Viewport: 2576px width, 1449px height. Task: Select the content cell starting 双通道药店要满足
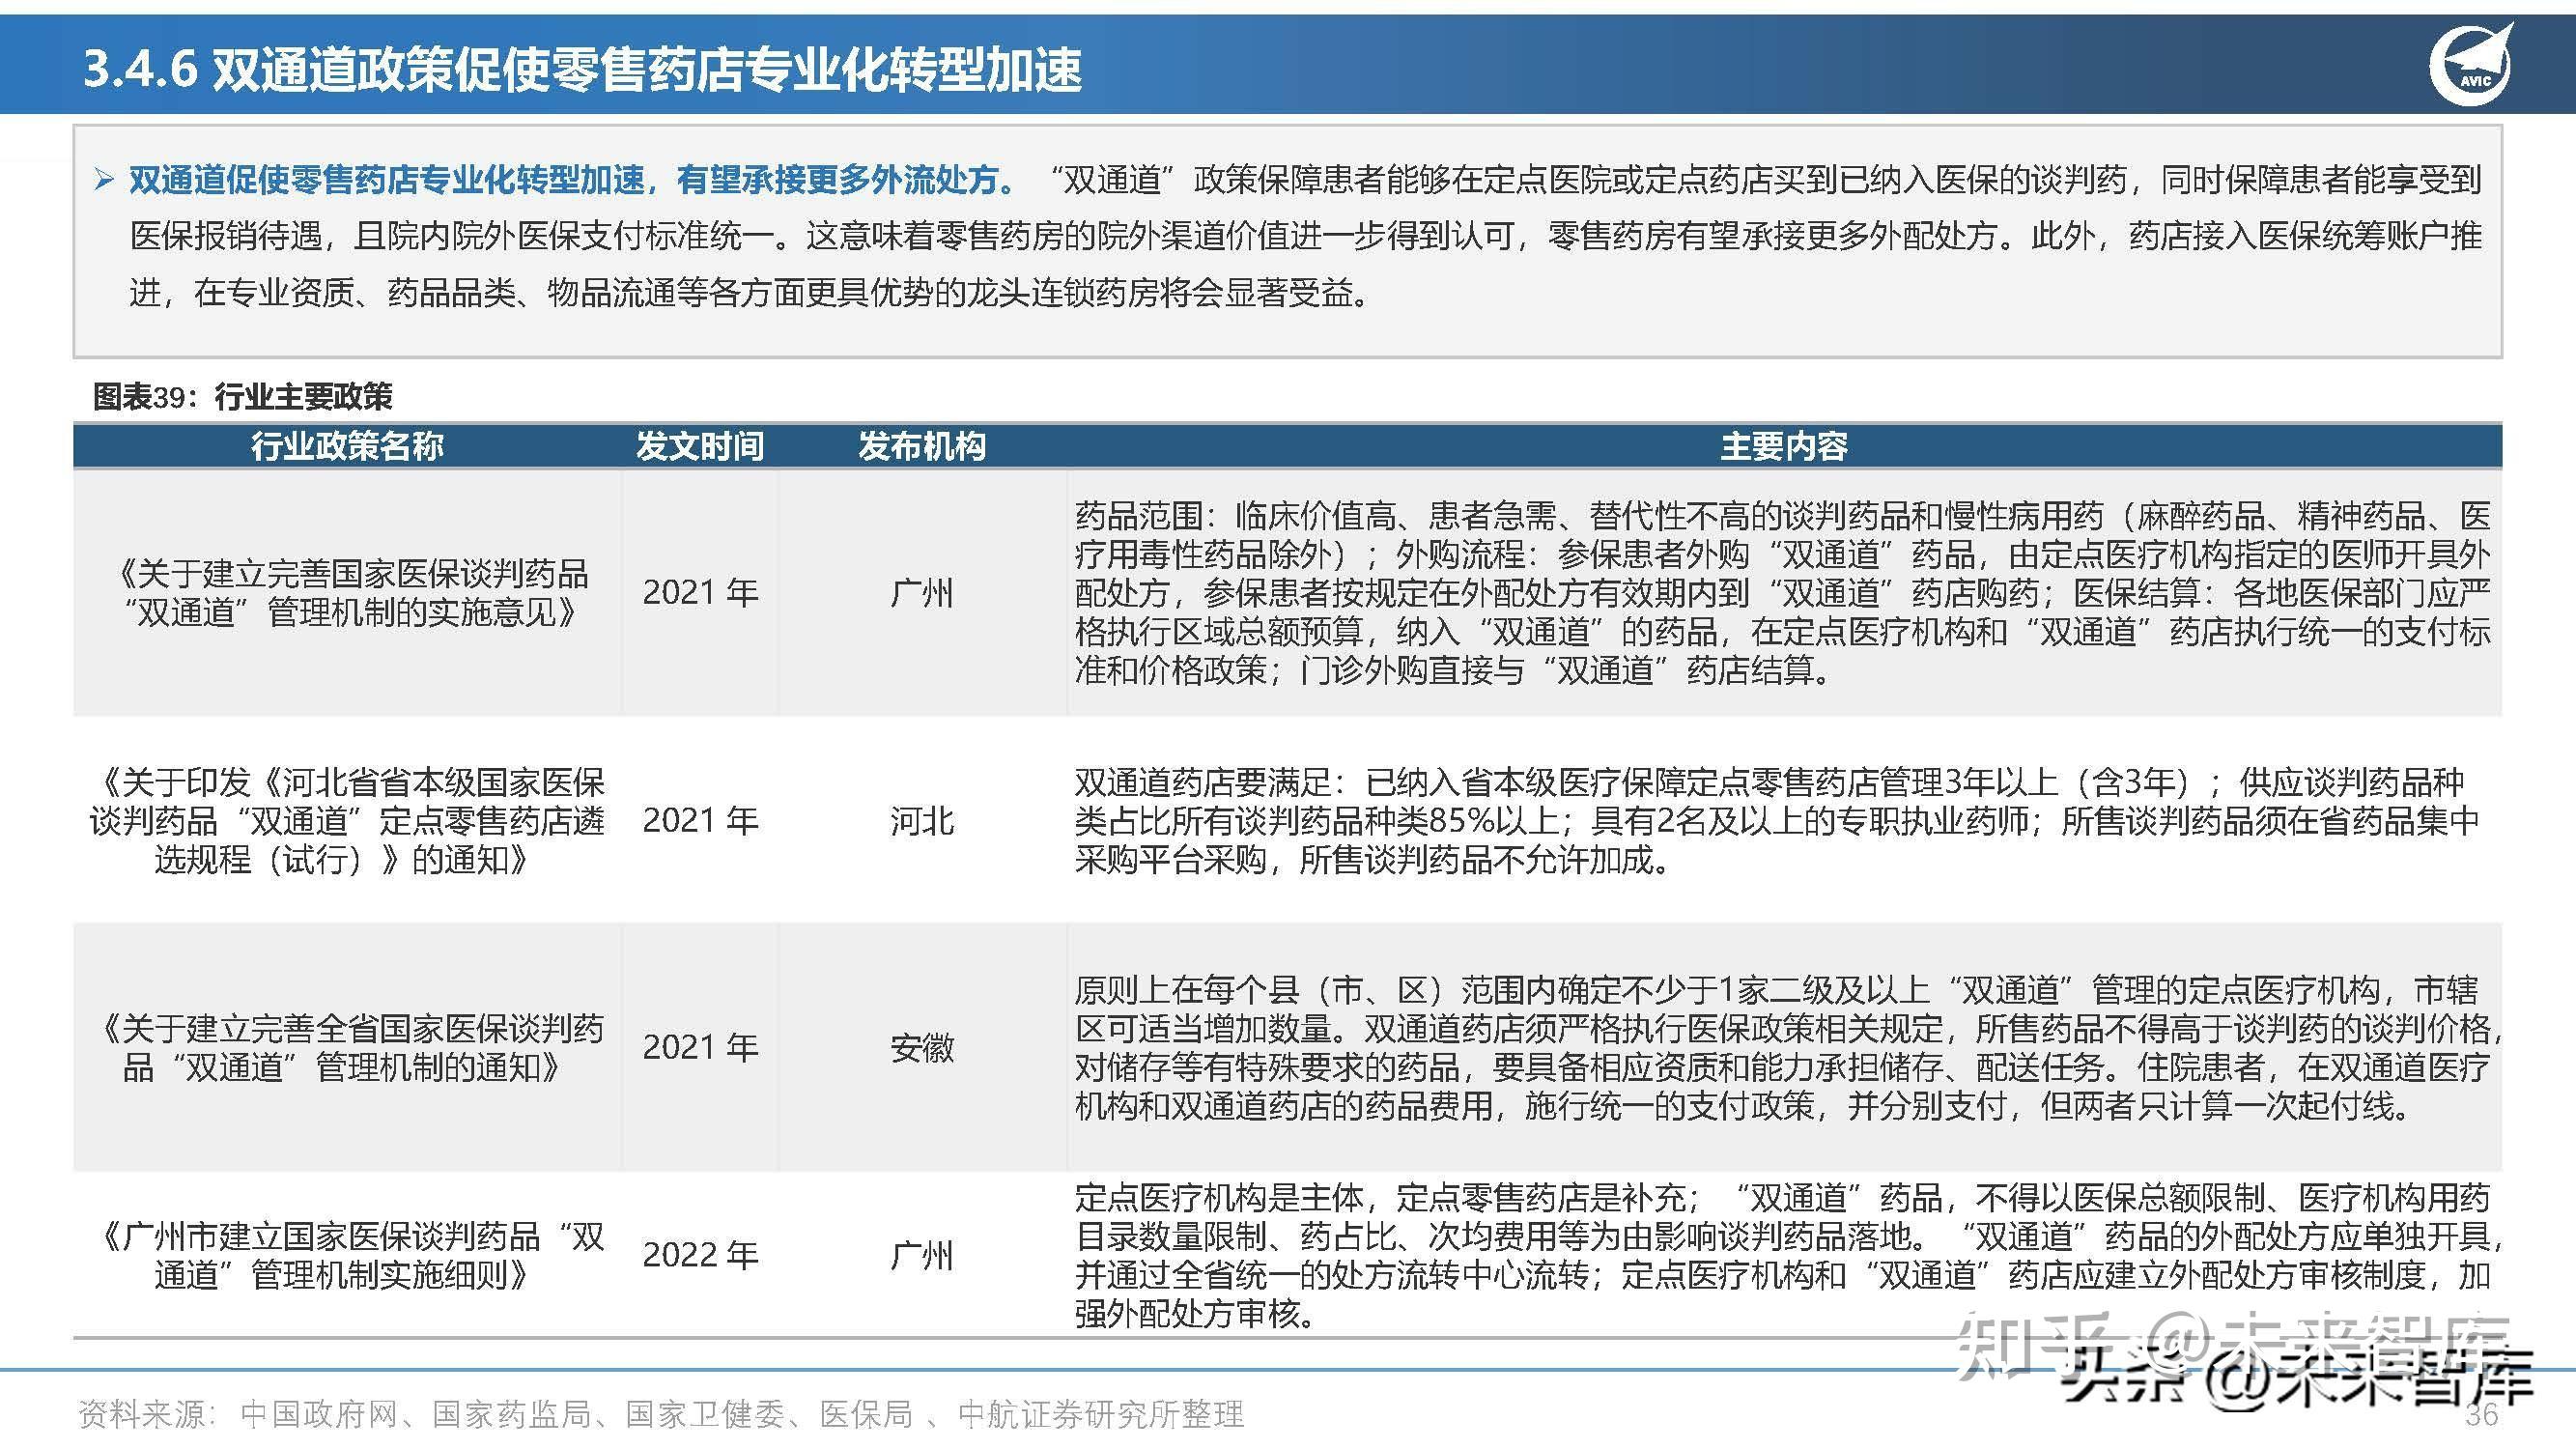pos(1778,821)
